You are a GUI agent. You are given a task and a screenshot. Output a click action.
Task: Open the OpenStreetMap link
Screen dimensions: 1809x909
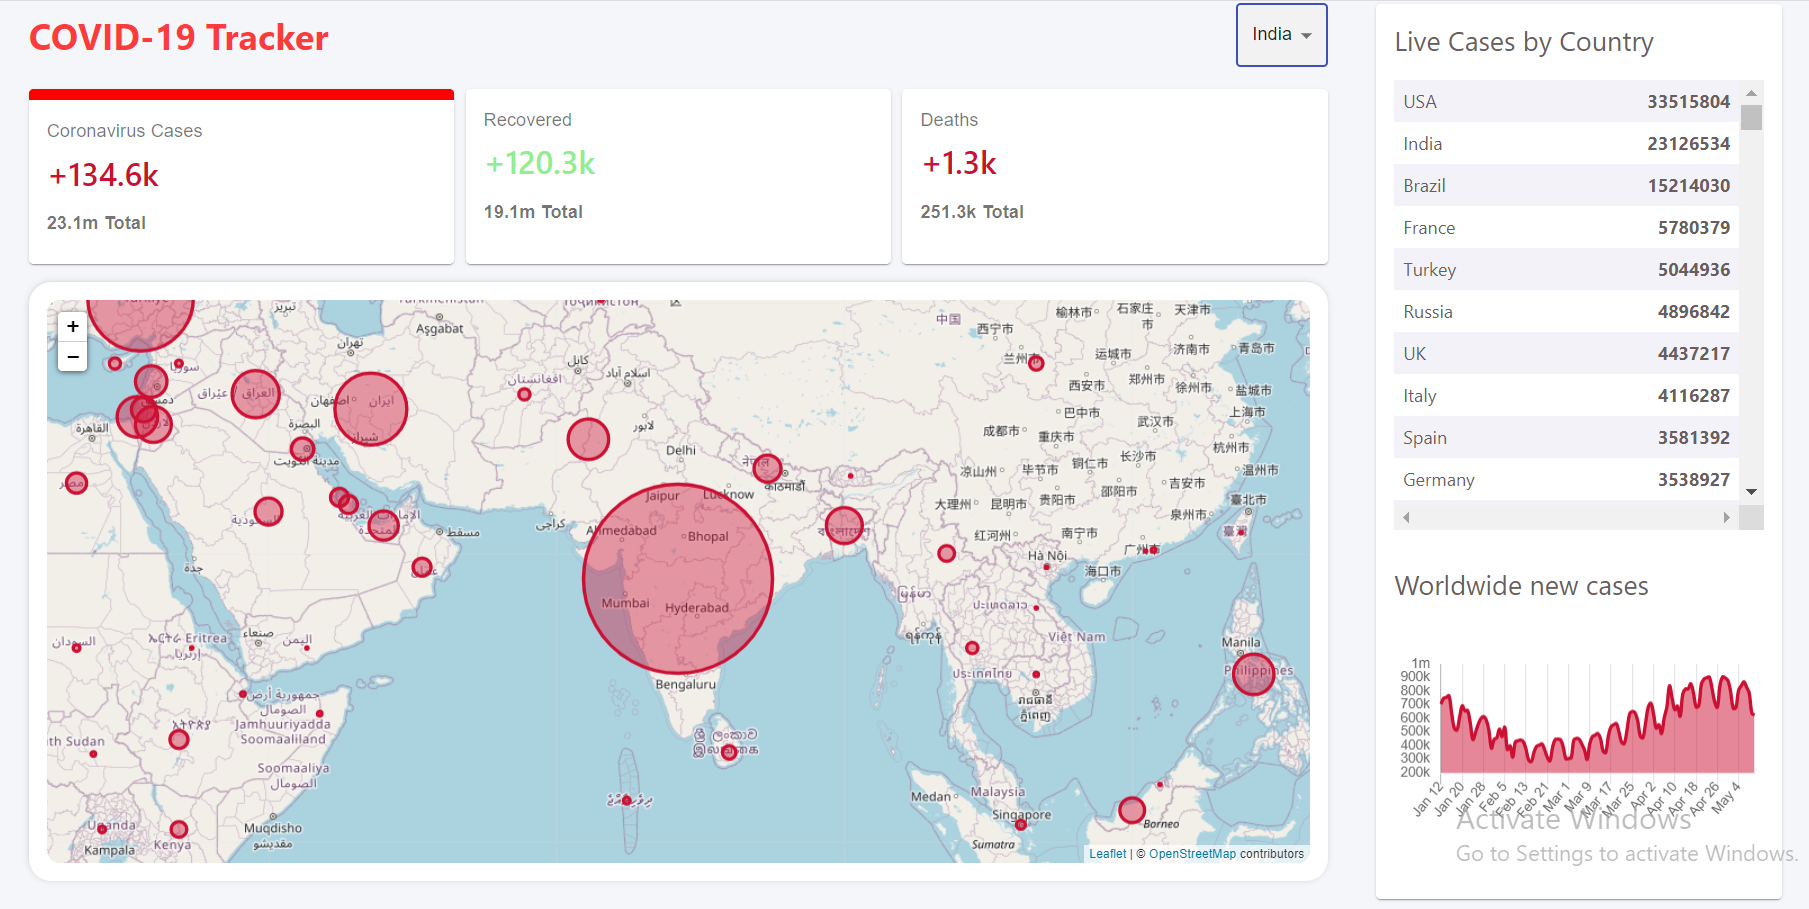[x=1192, y=853]
